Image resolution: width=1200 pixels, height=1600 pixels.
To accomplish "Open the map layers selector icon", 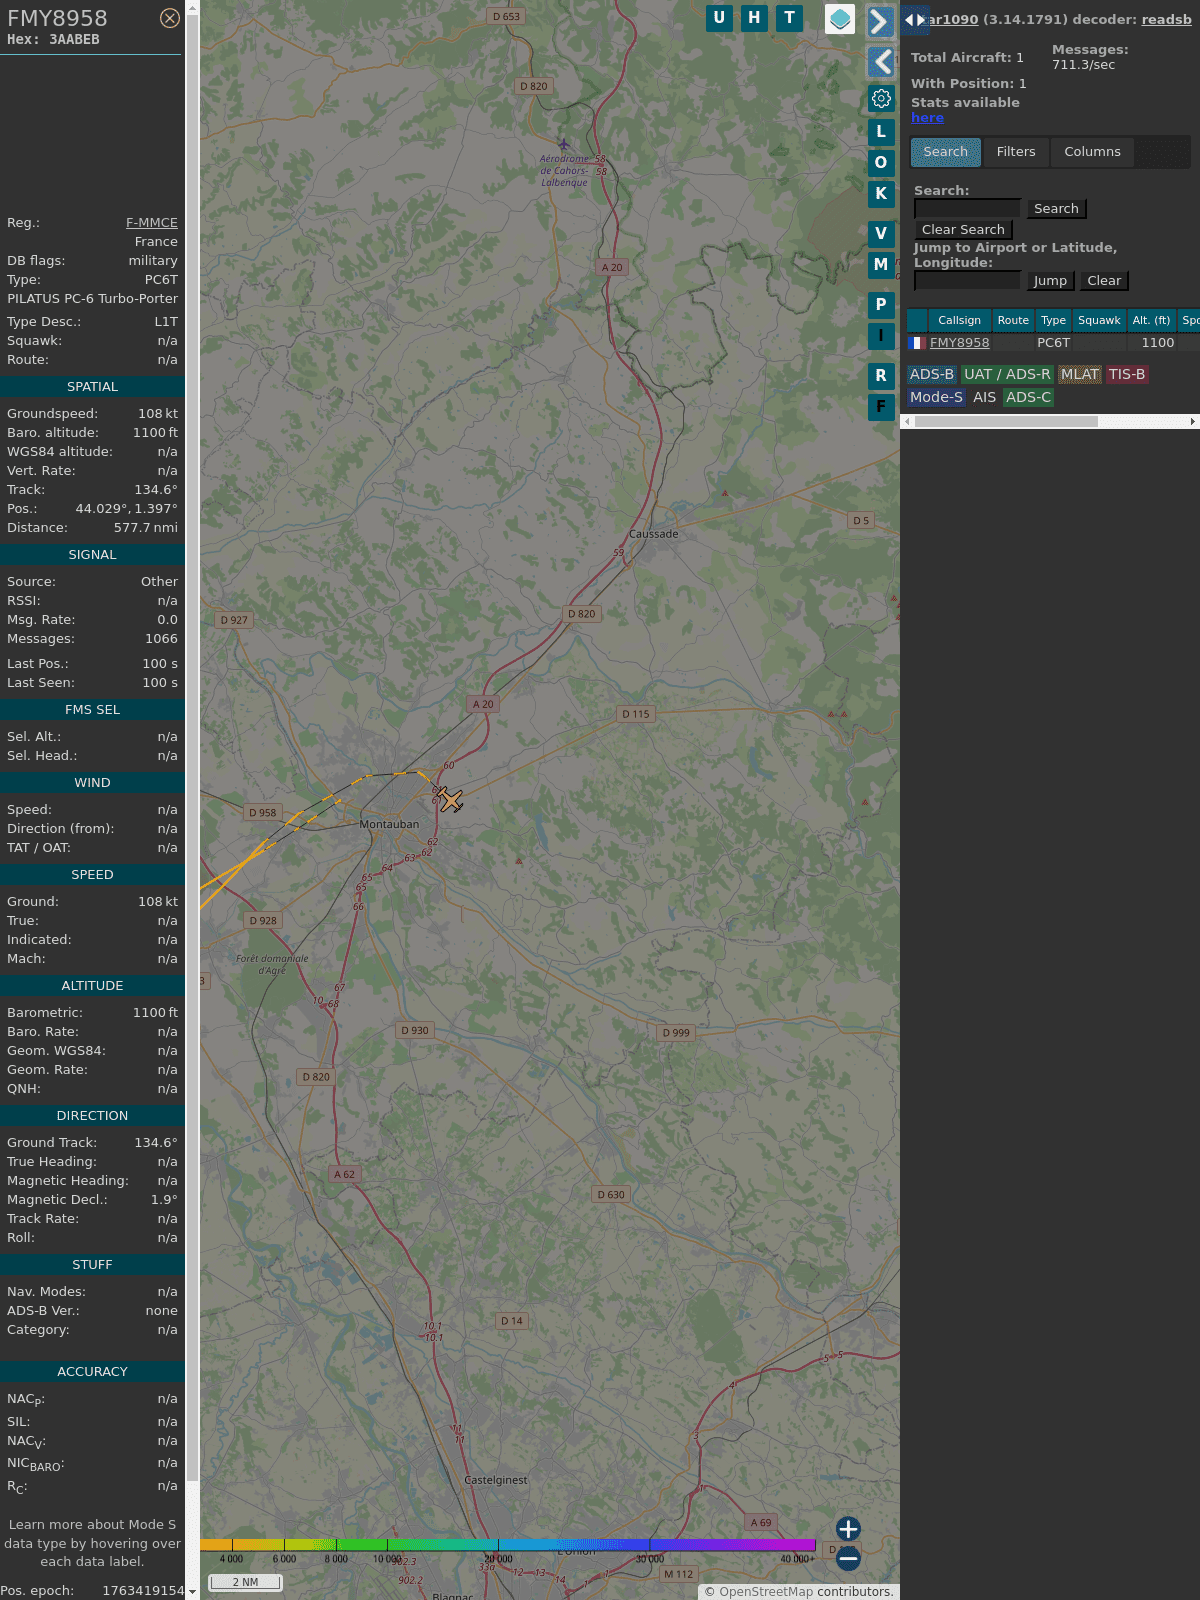I will [x=839, y=19].
